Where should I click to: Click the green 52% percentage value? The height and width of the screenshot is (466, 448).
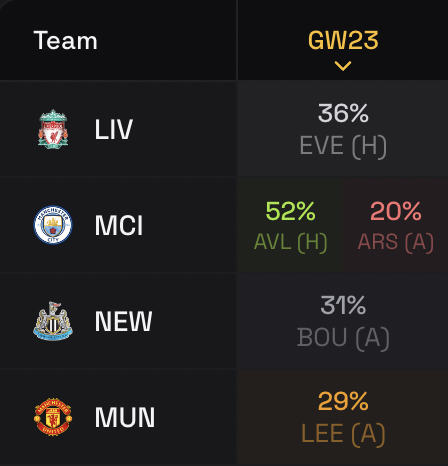tap(290, 211)
